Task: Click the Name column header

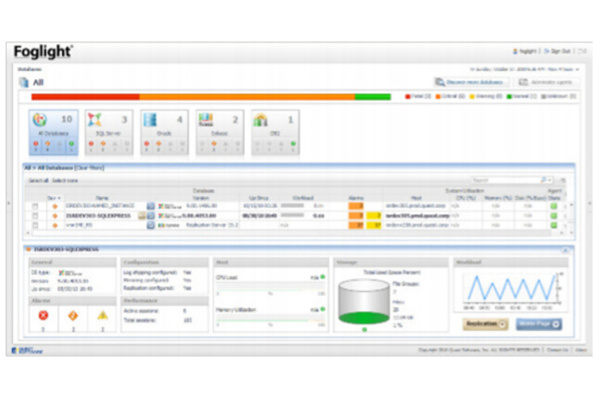Action: coord(102,198)
